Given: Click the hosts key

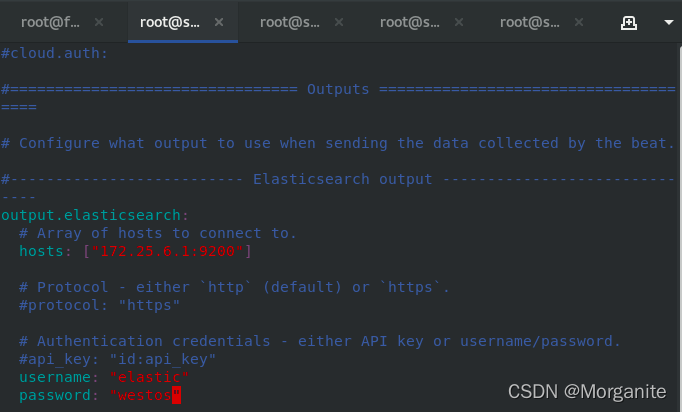Looking at the screenshot, I should pyautogui.click(x=41, y=251).
